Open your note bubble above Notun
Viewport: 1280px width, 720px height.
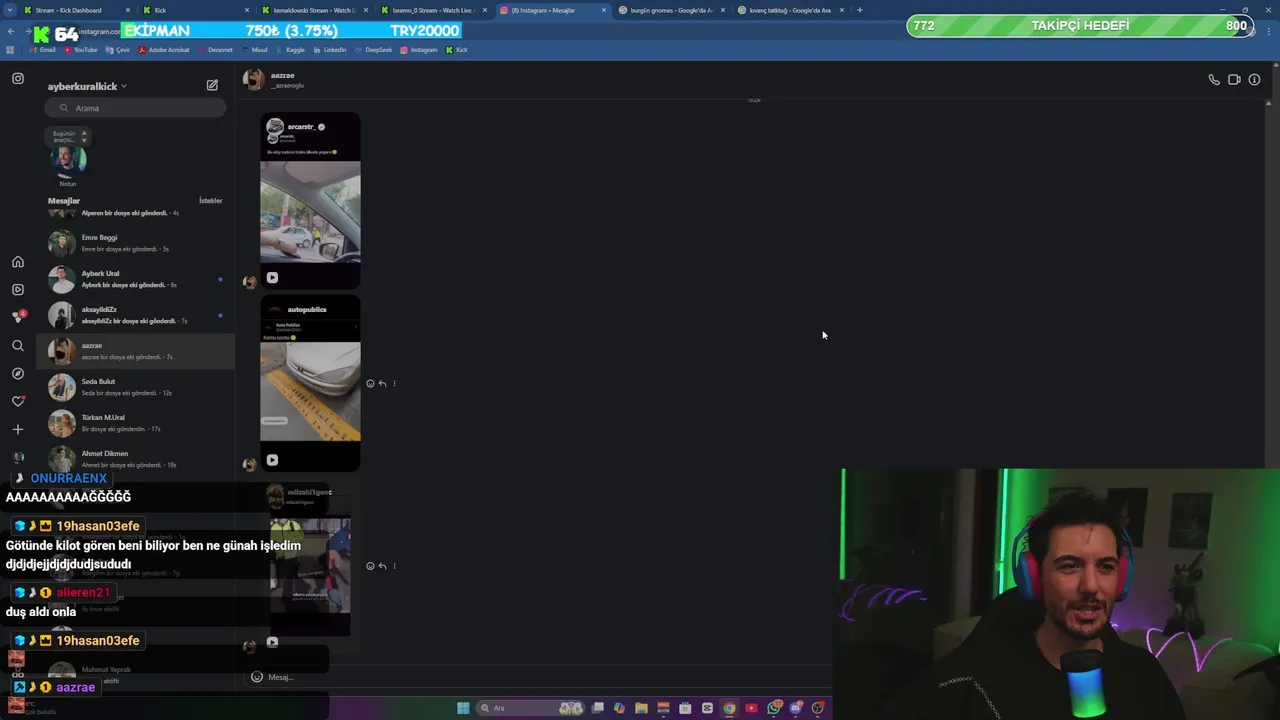tap(68, 136)
